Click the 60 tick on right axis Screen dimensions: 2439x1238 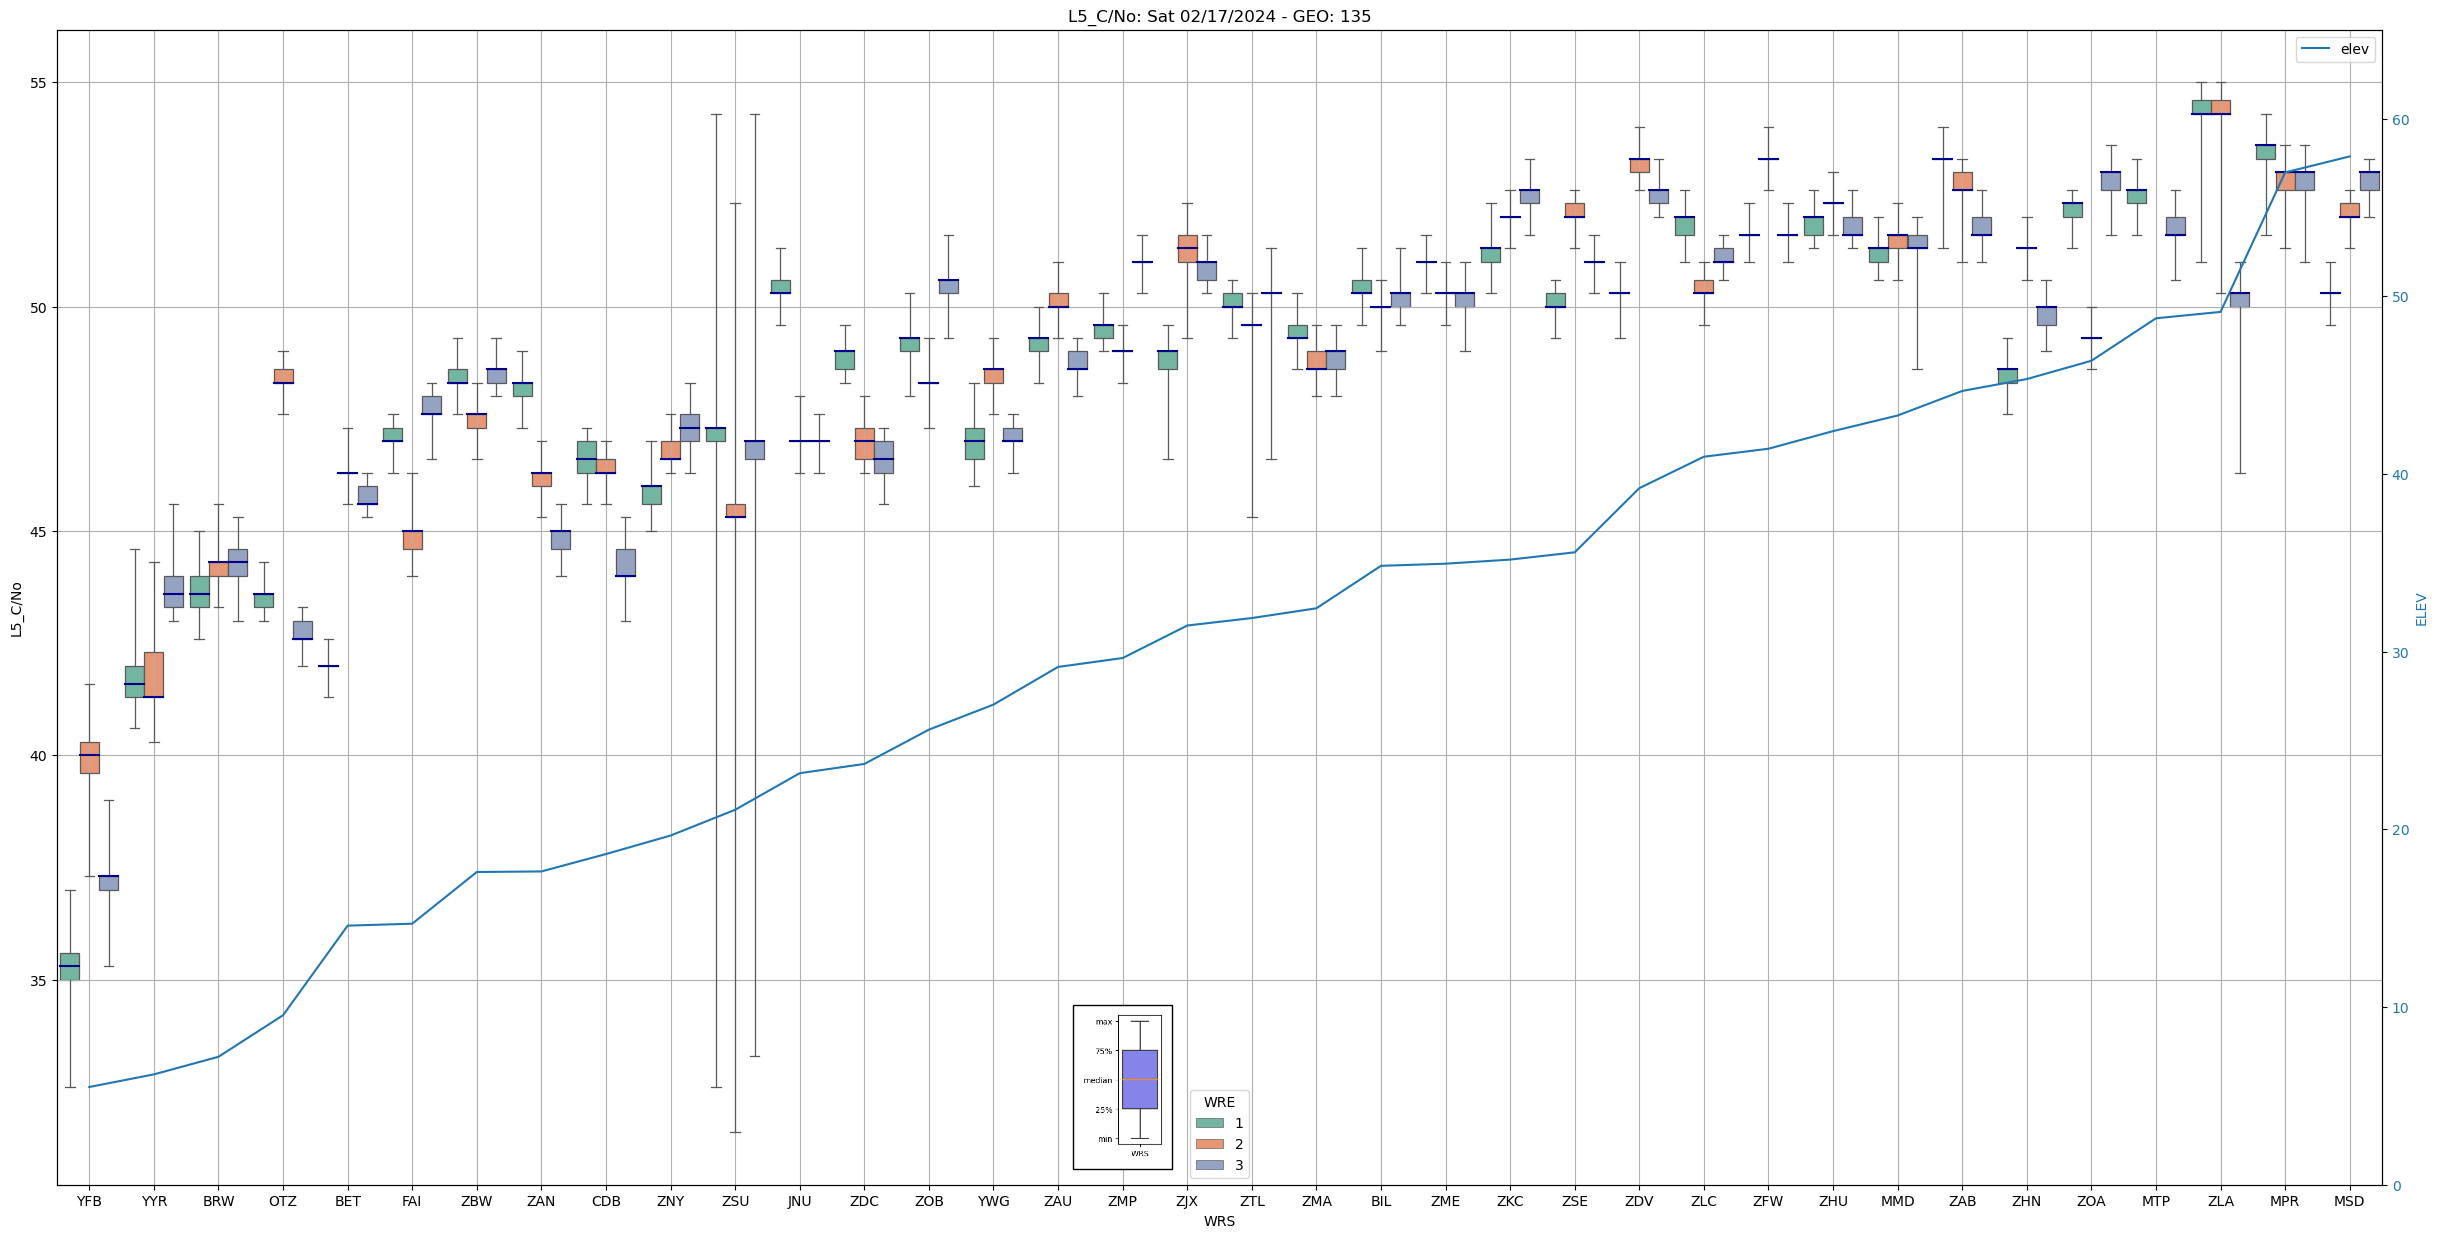[x=2399, y=120]
